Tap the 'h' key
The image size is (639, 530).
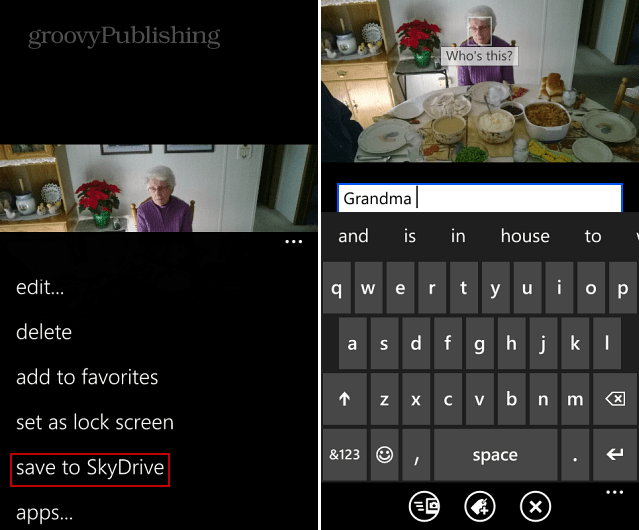pyautogui.click(x=511, y=343)
